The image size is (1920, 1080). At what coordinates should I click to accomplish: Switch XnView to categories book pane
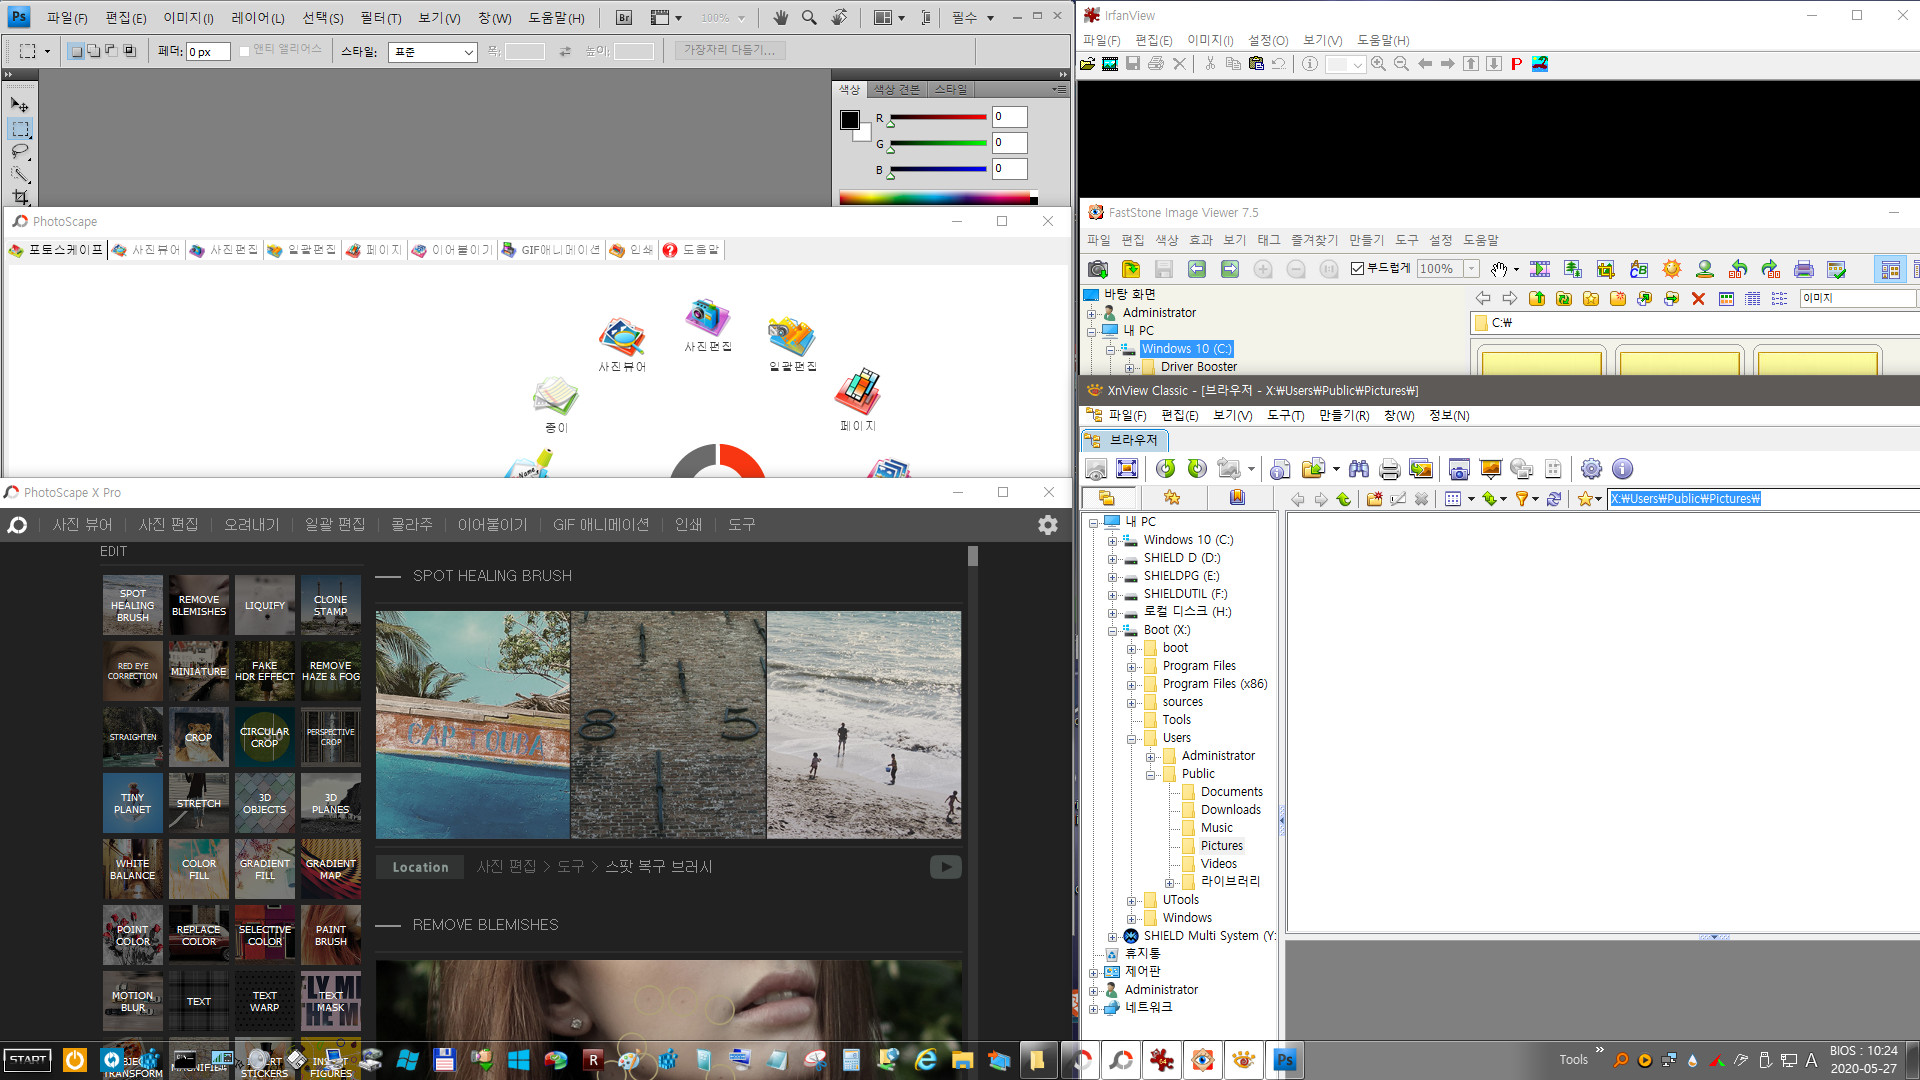coord(1237,498)
